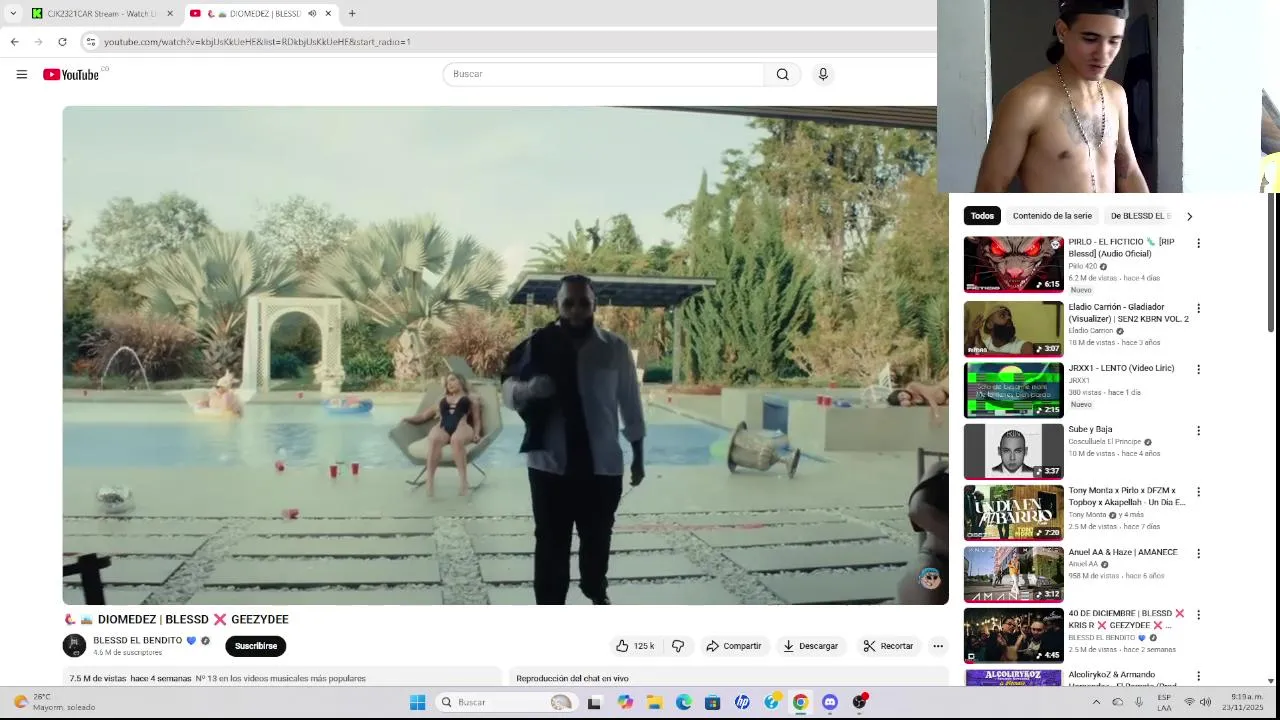Open Windows Start menu
This screenshot has height=720, width=1280.
pyautogui.click(x=417, y=702)
